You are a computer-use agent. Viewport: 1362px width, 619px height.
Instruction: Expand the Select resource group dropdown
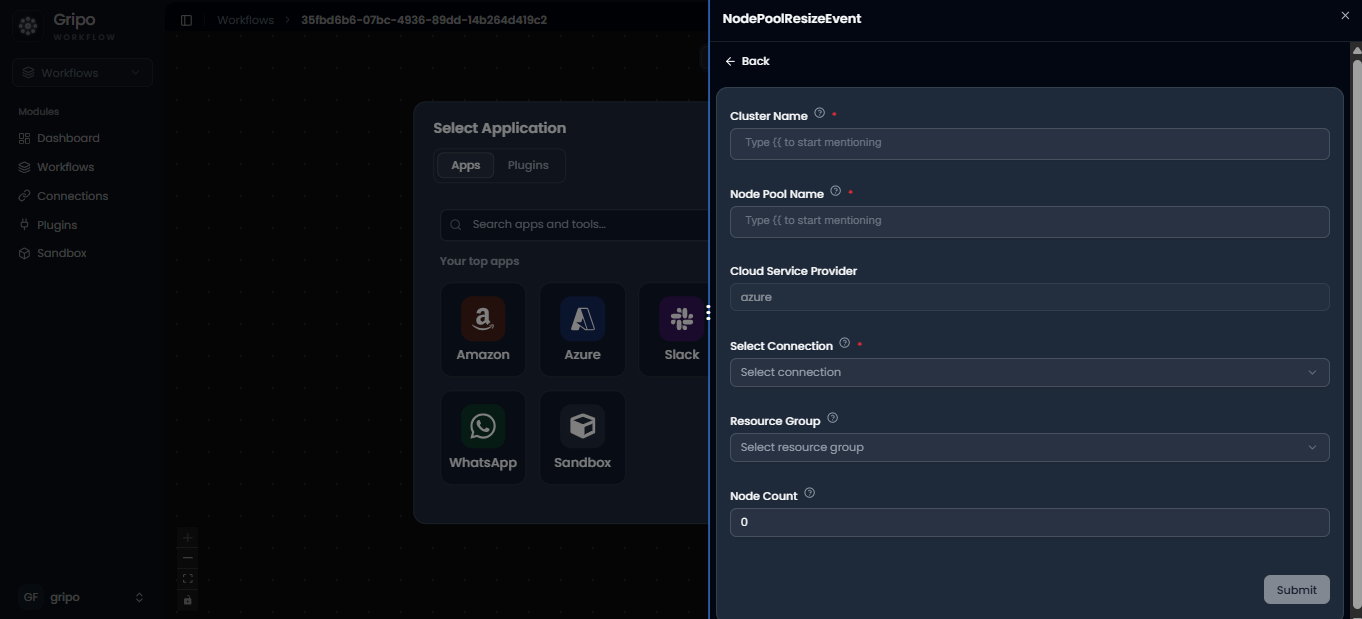pyautogui.click(x=1029, y=447)
